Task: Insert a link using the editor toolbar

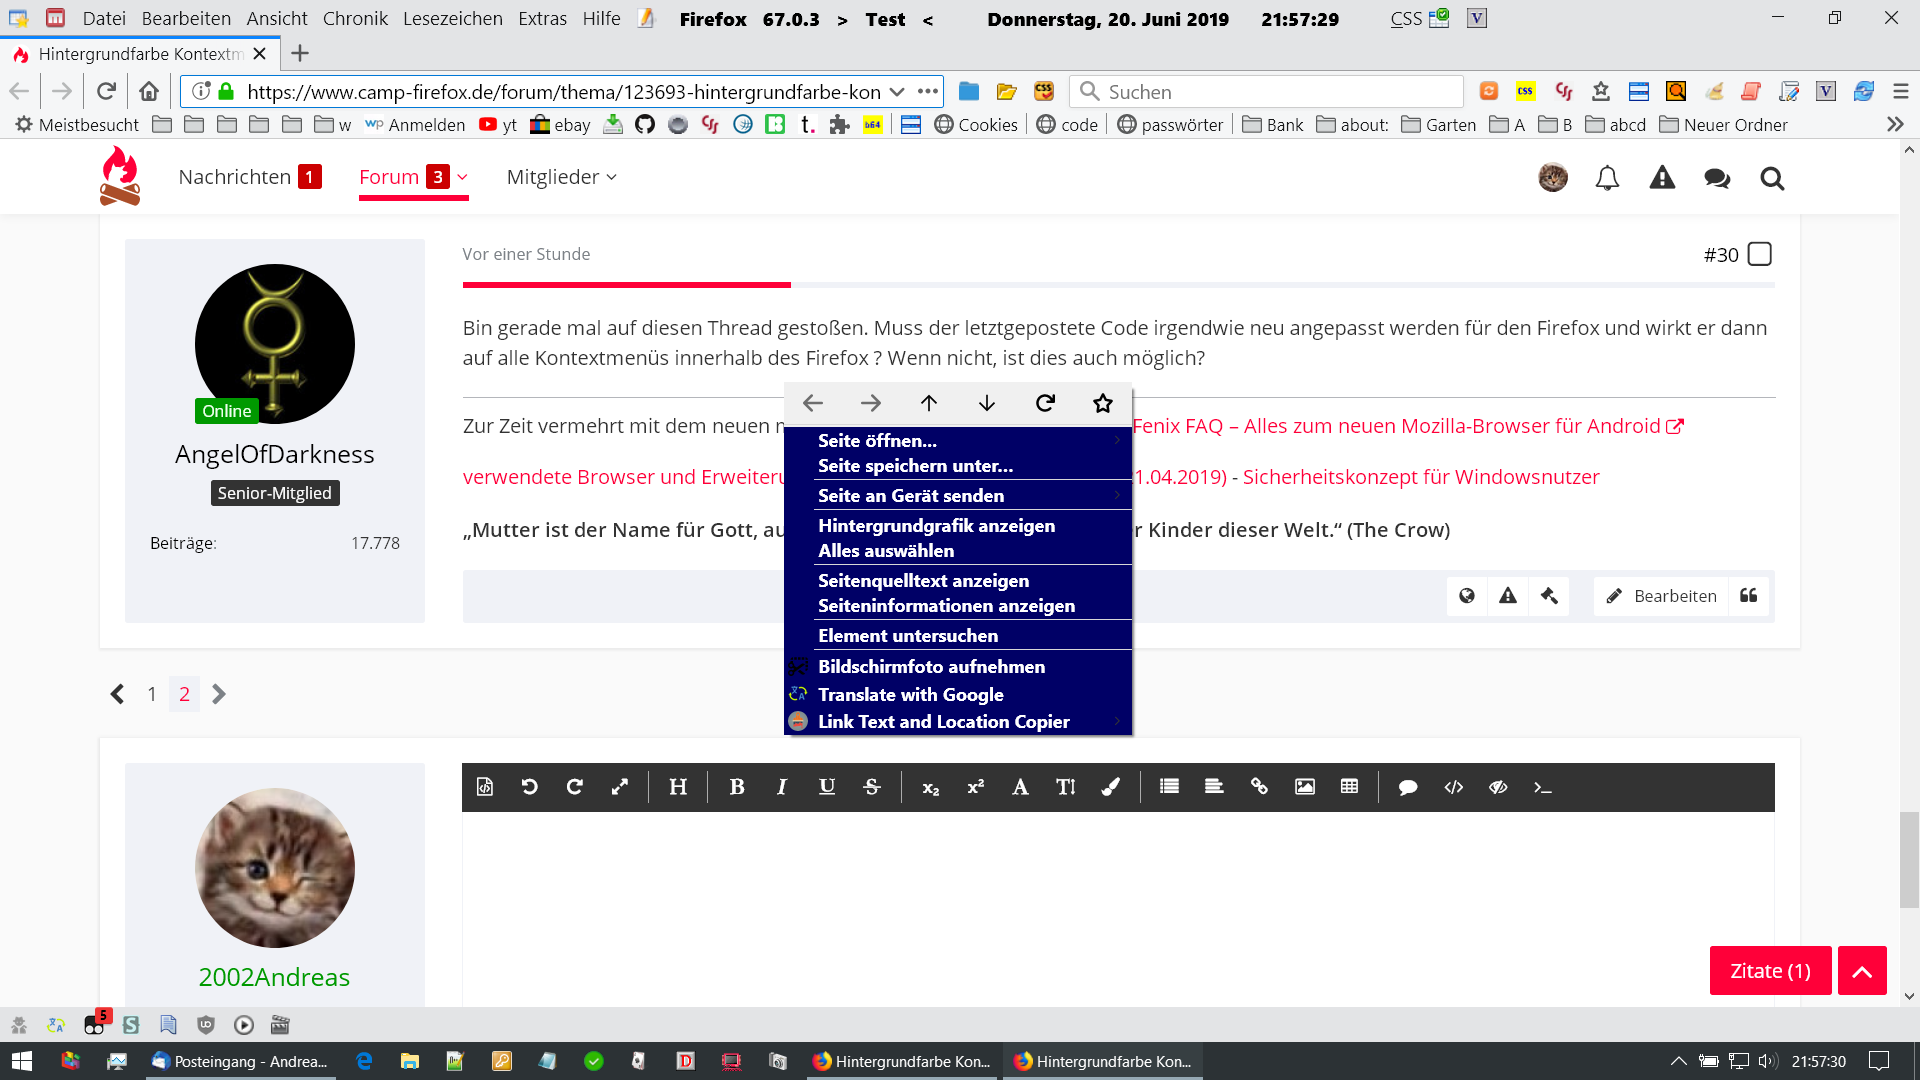Action: tap(1259, 787)
